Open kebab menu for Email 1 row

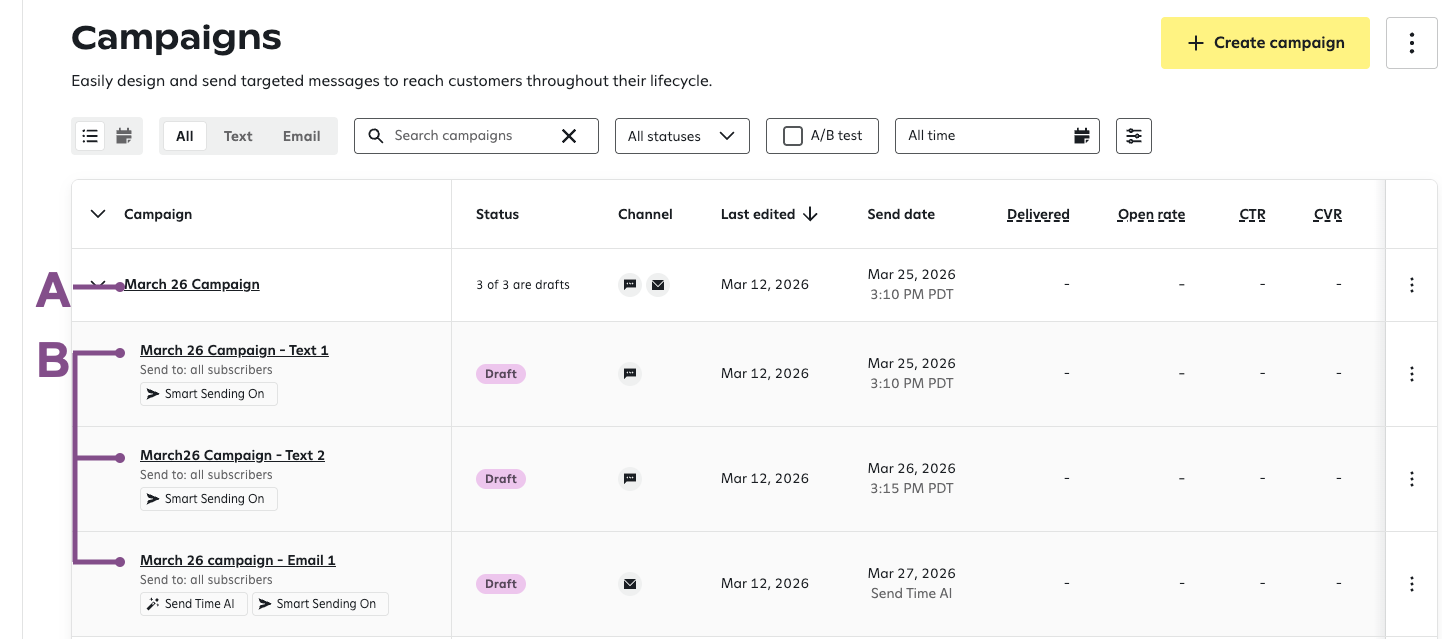pyautogui.click(x=1411, y=584)
